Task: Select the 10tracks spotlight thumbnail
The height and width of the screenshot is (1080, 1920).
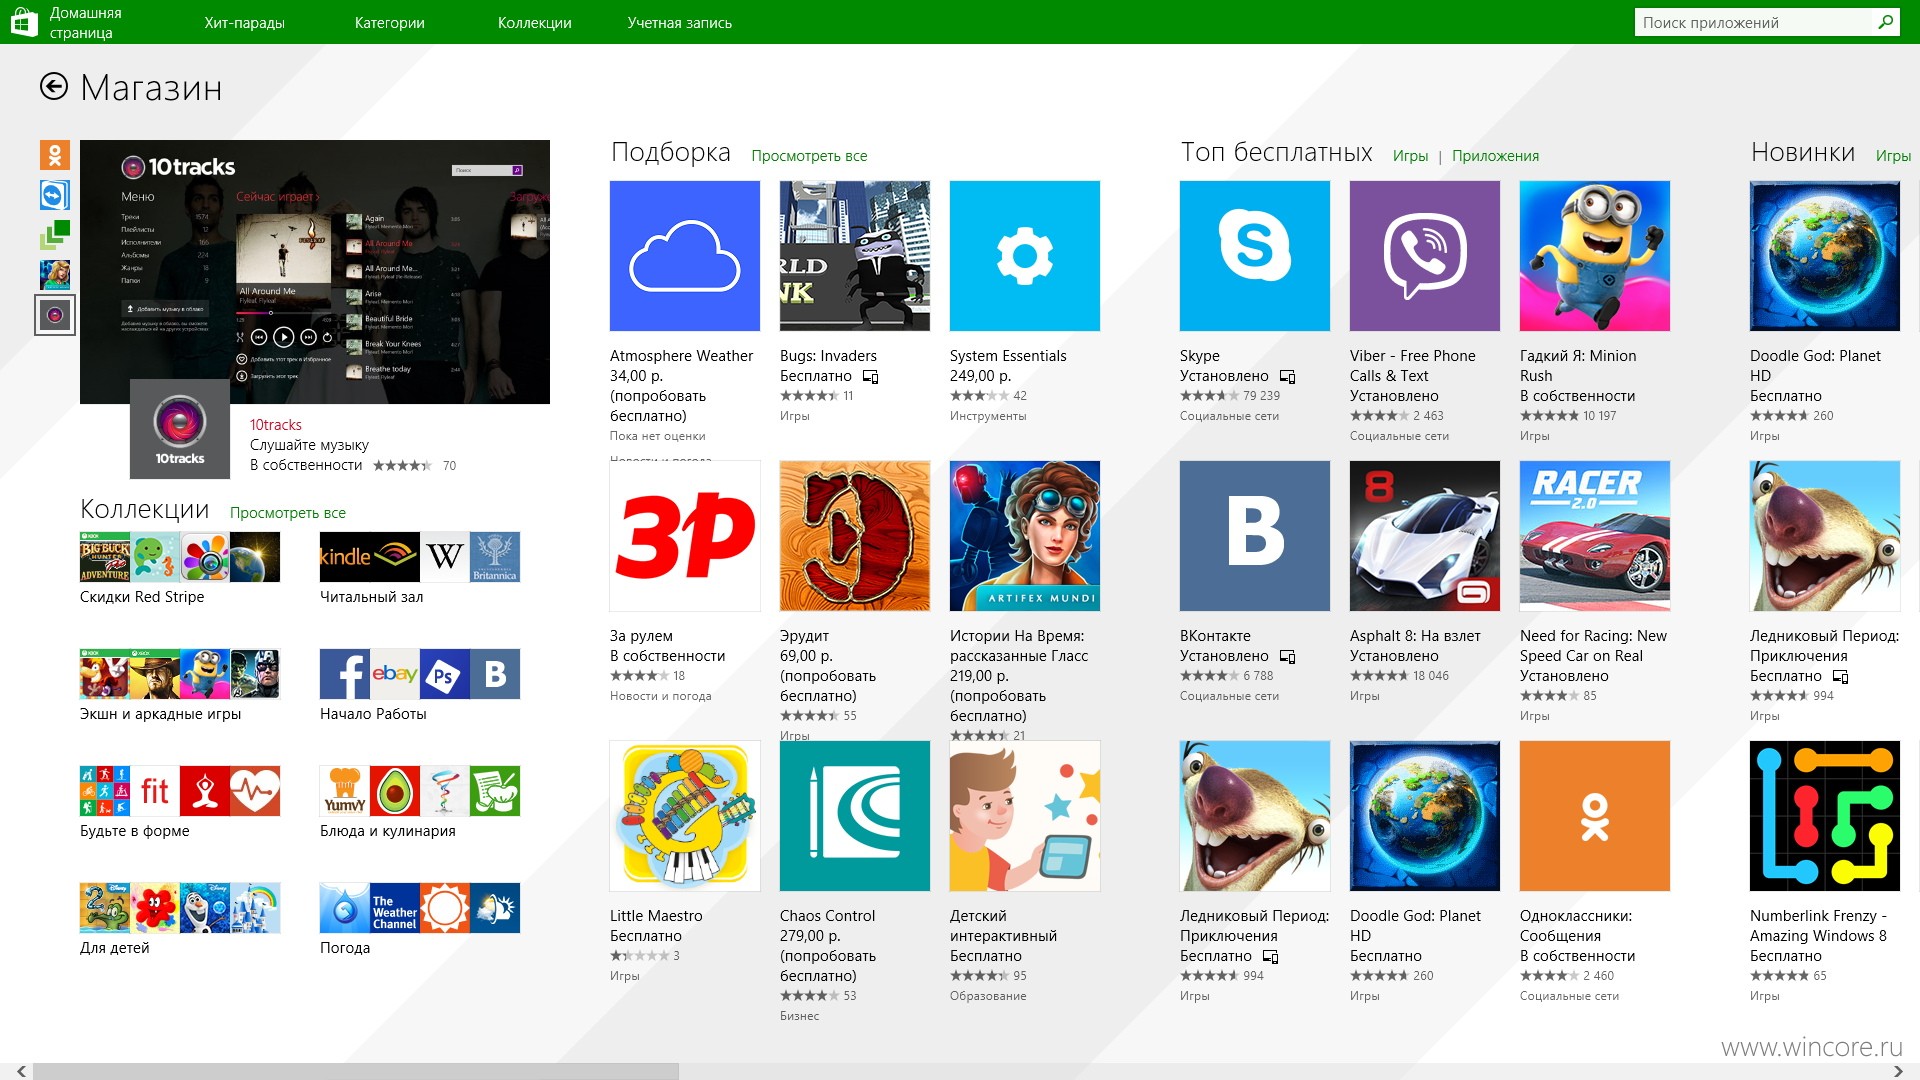Action: (x=55, y=315)
